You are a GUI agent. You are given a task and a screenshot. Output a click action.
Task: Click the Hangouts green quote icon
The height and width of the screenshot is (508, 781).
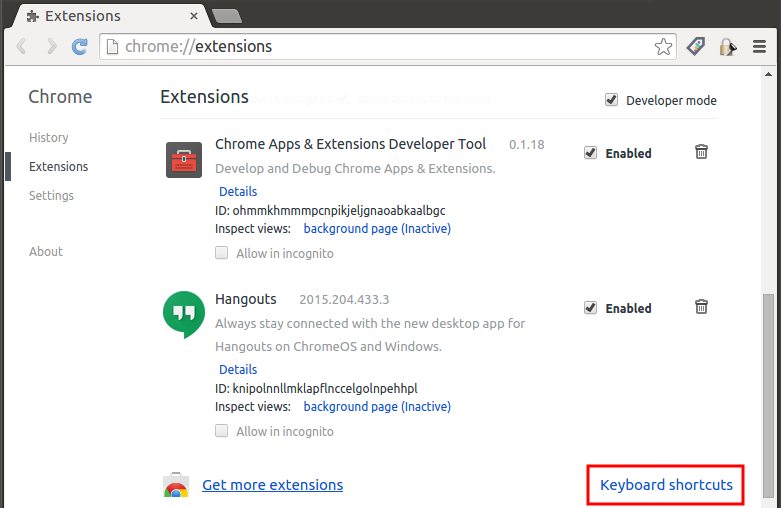[x=184, y=314]
